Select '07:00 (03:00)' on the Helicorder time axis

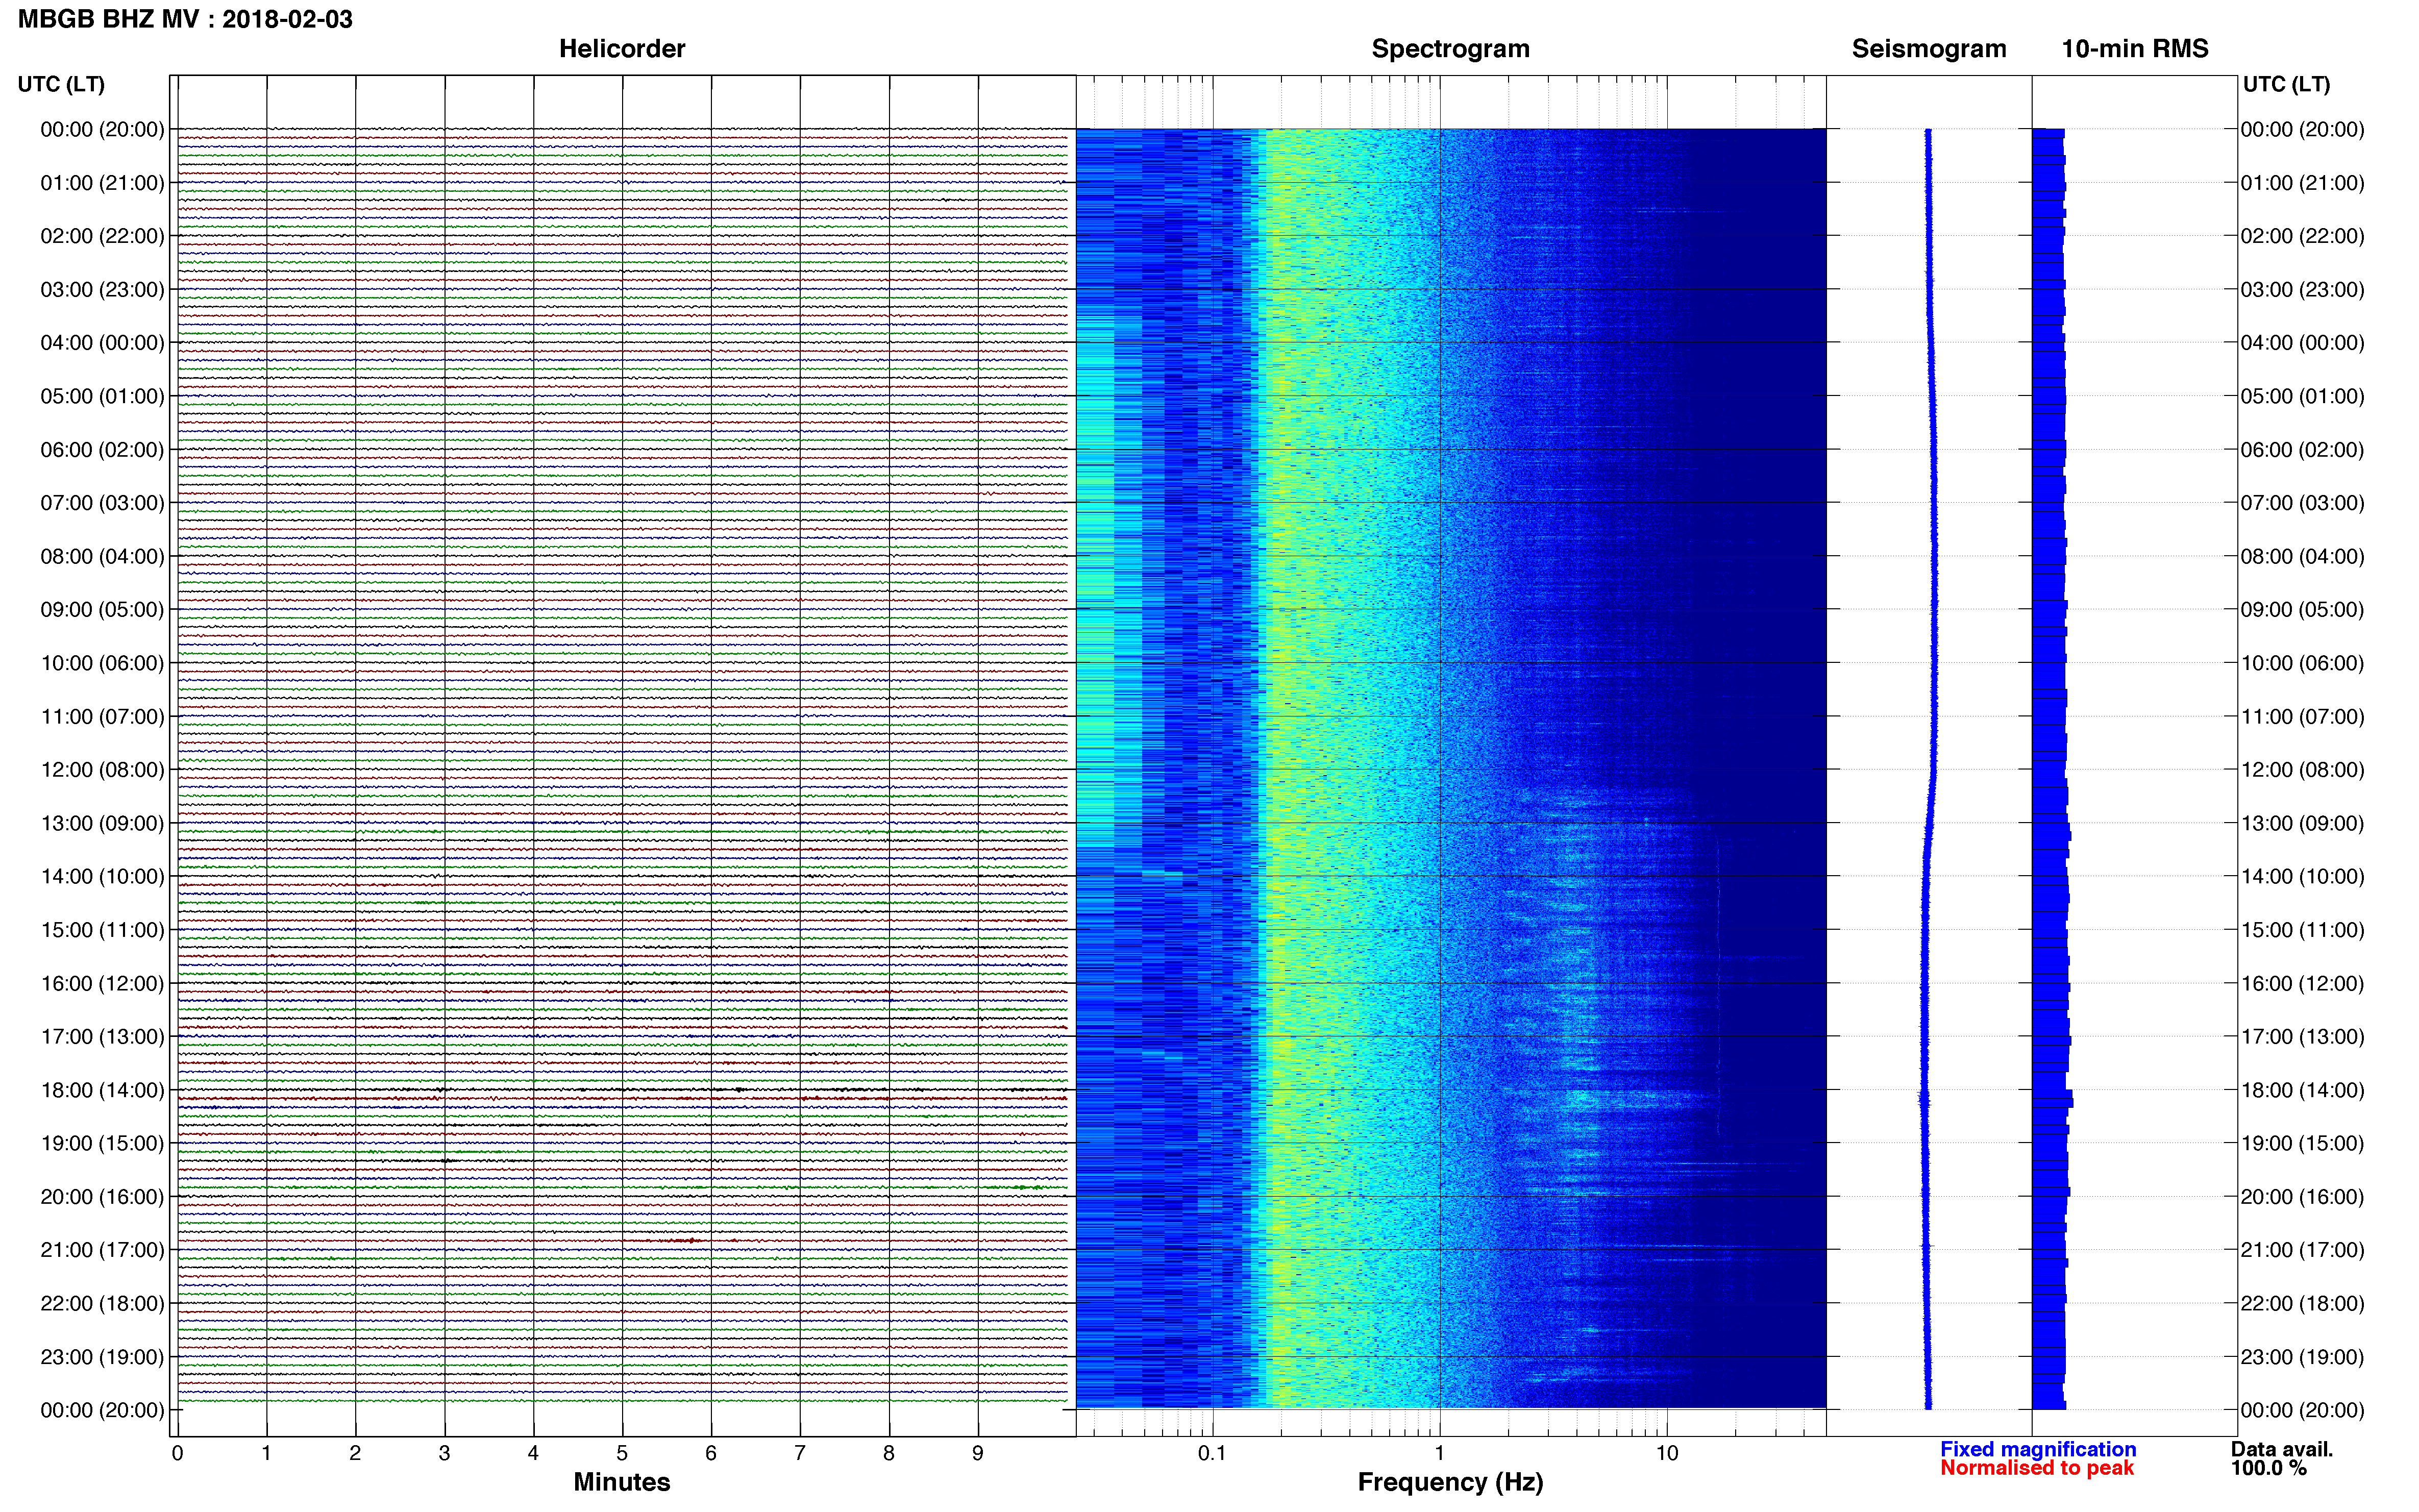point(102,503)
